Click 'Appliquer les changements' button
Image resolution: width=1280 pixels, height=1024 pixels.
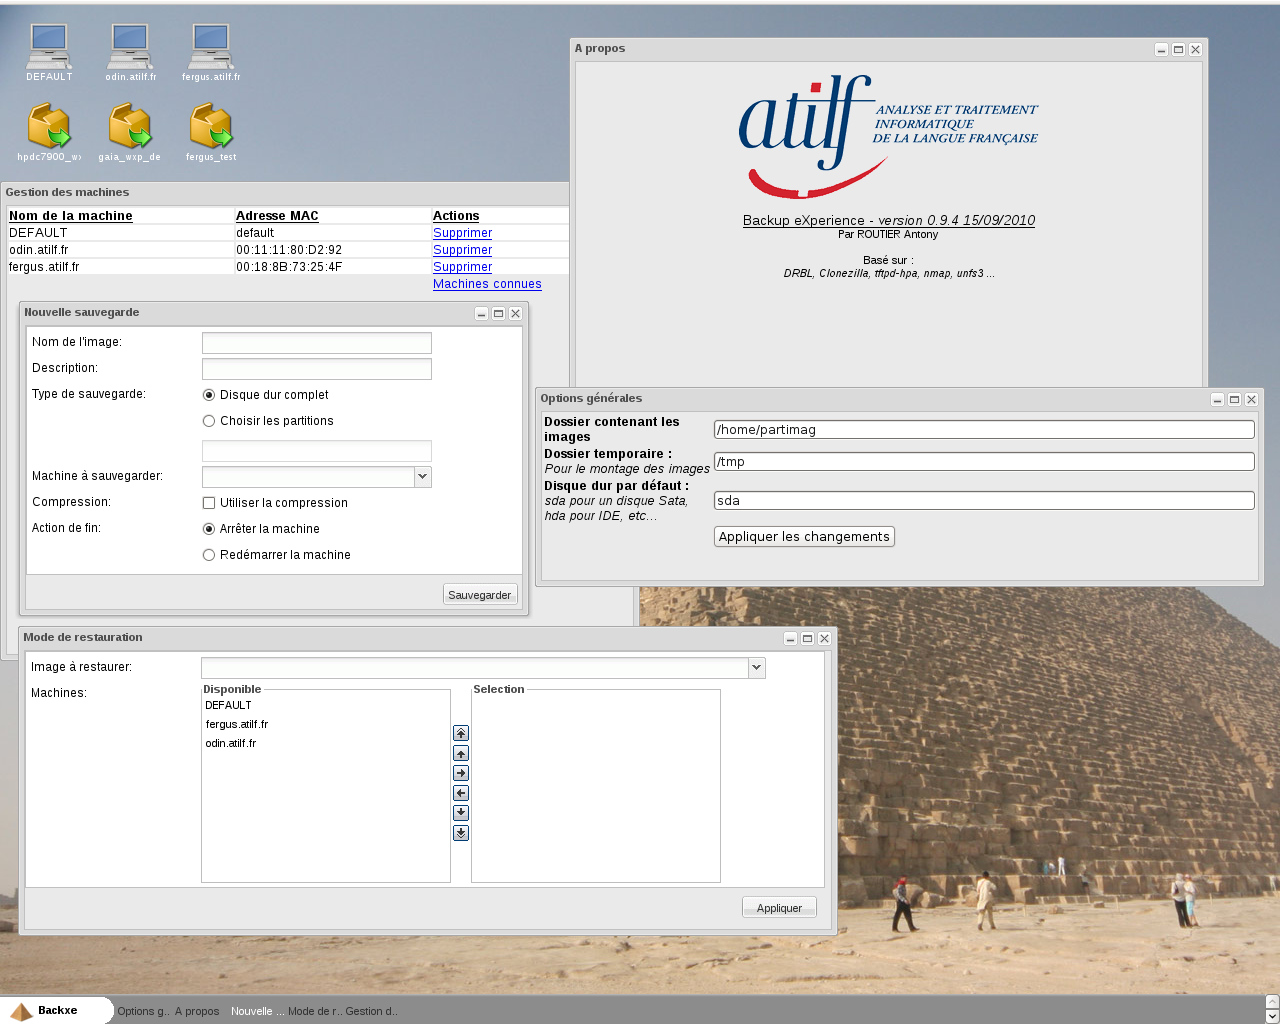pyautogui.click(x=804, y=537)
